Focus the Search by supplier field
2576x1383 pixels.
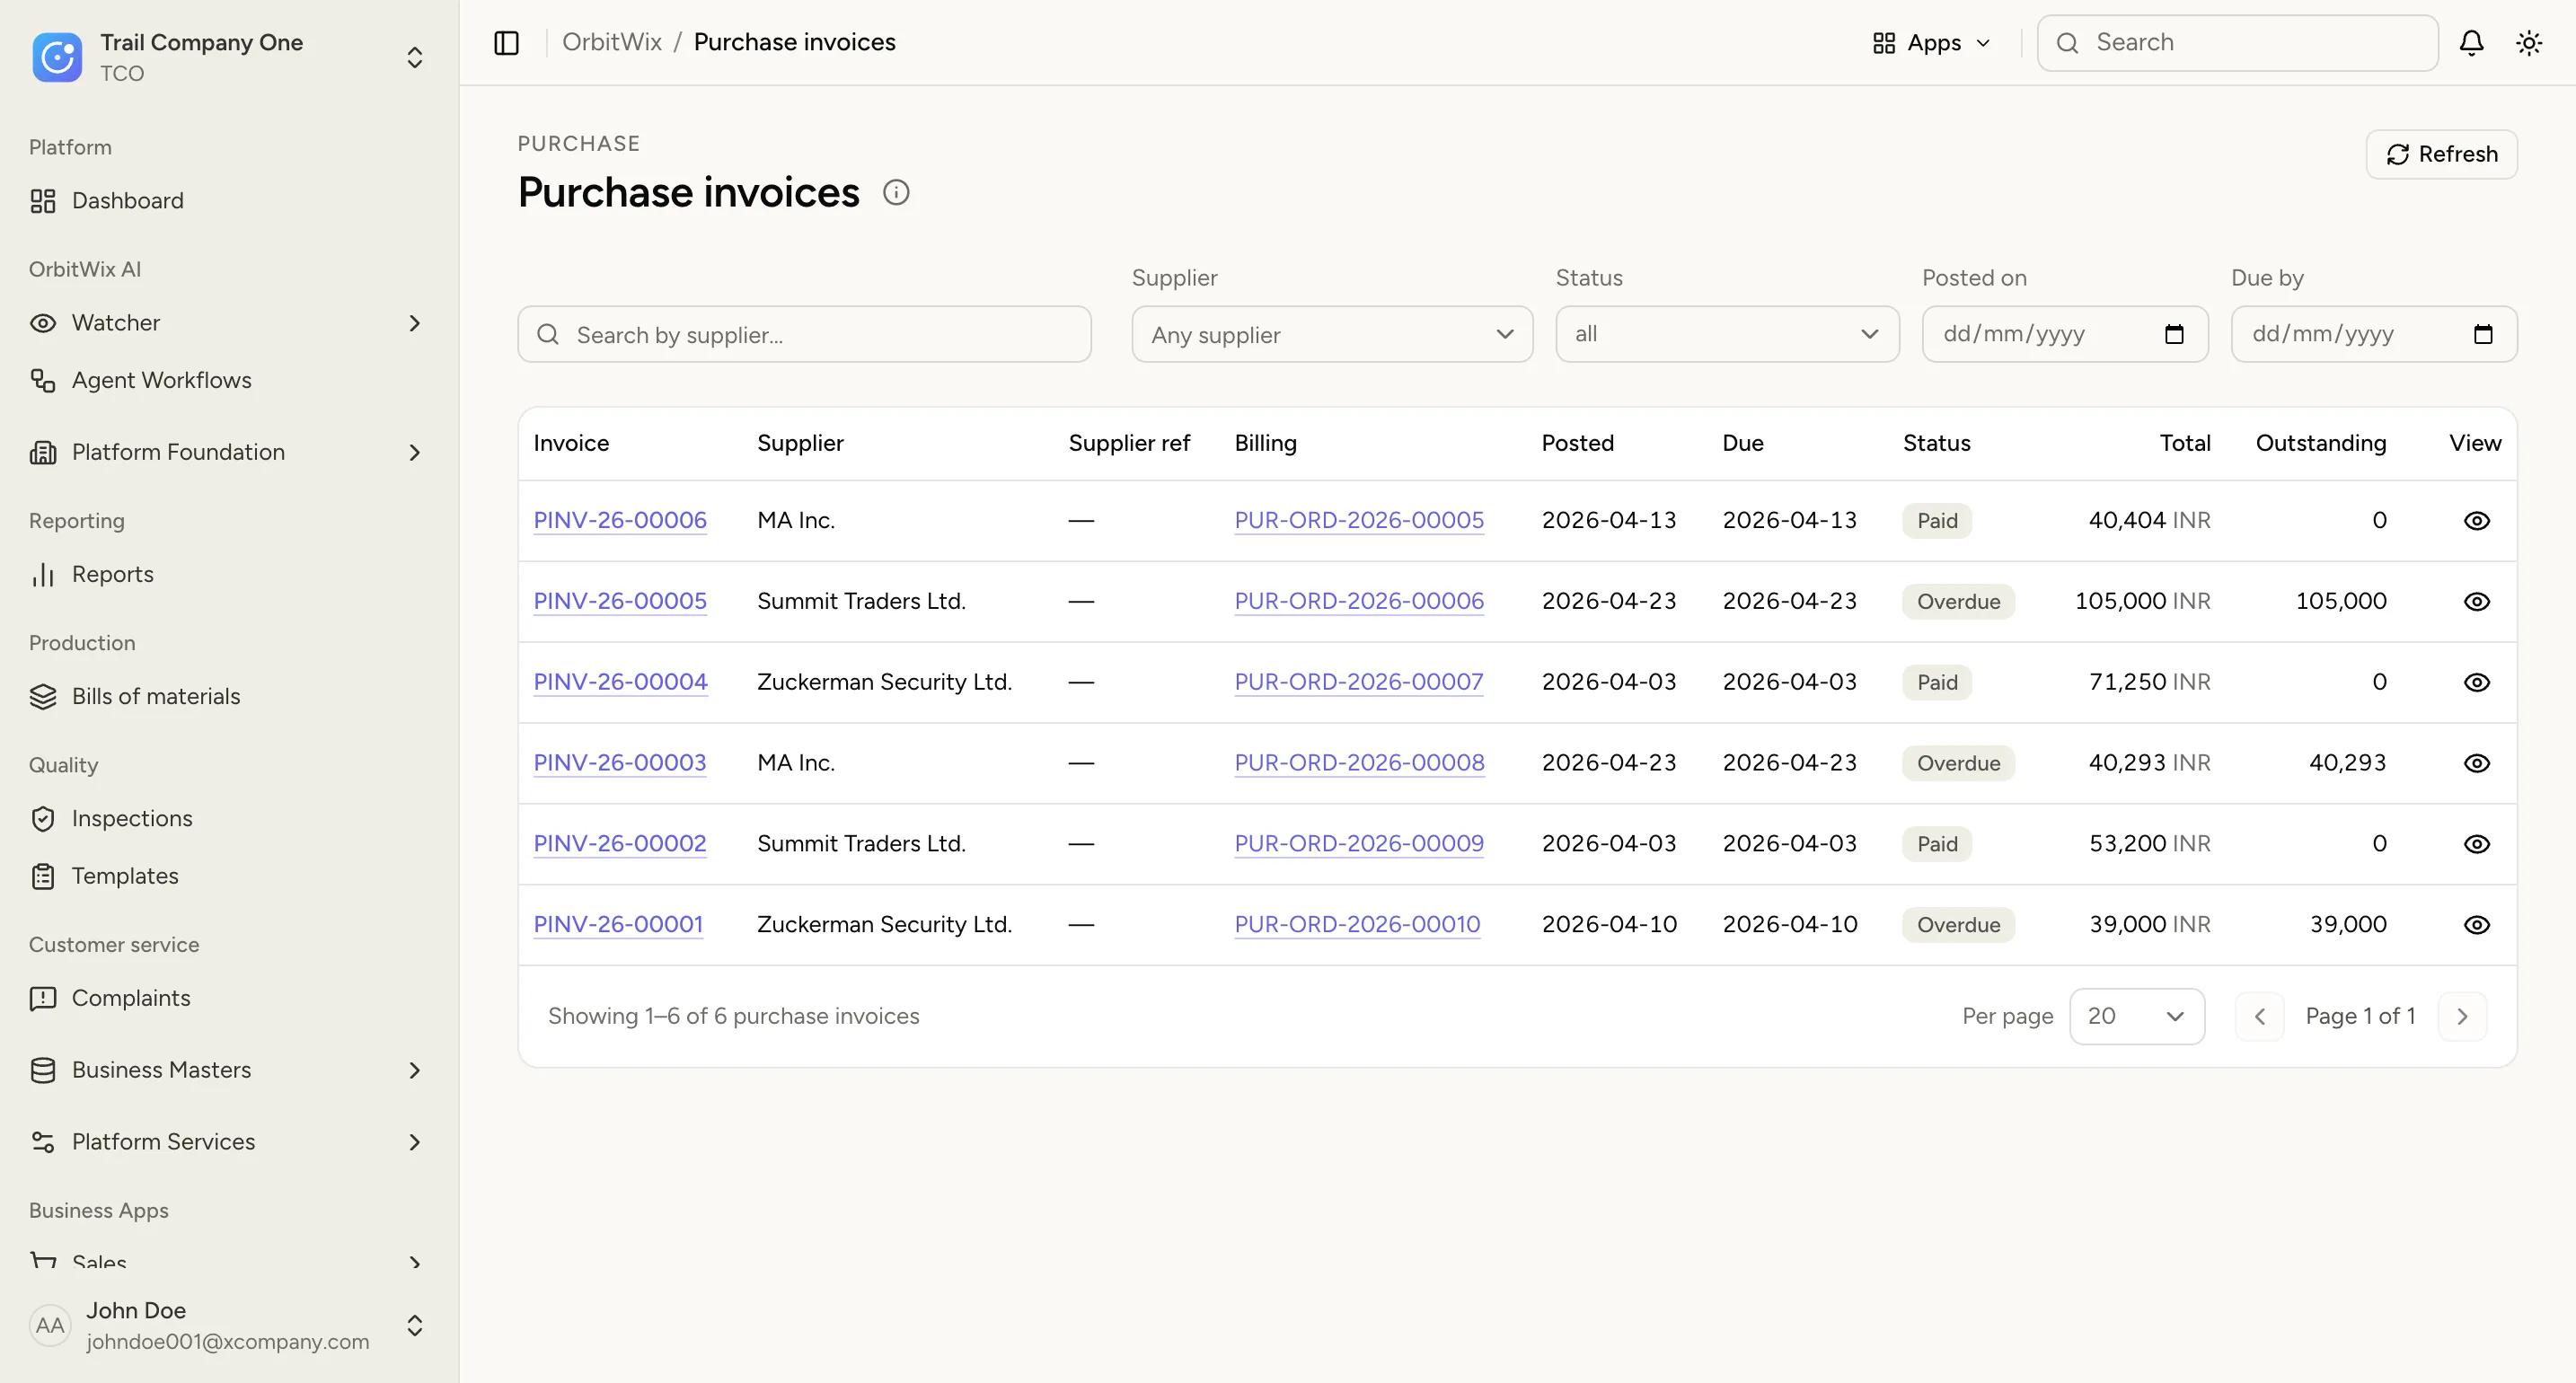pyautogui.click(x=804, y=334)
